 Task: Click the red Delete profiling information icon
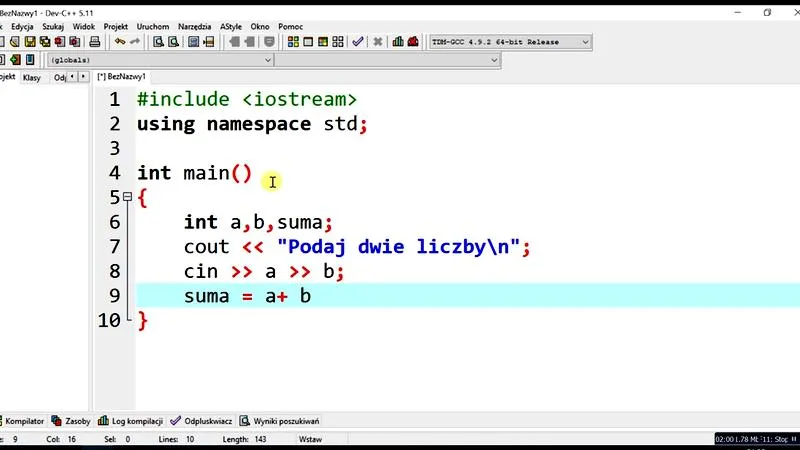coord(413,42)
